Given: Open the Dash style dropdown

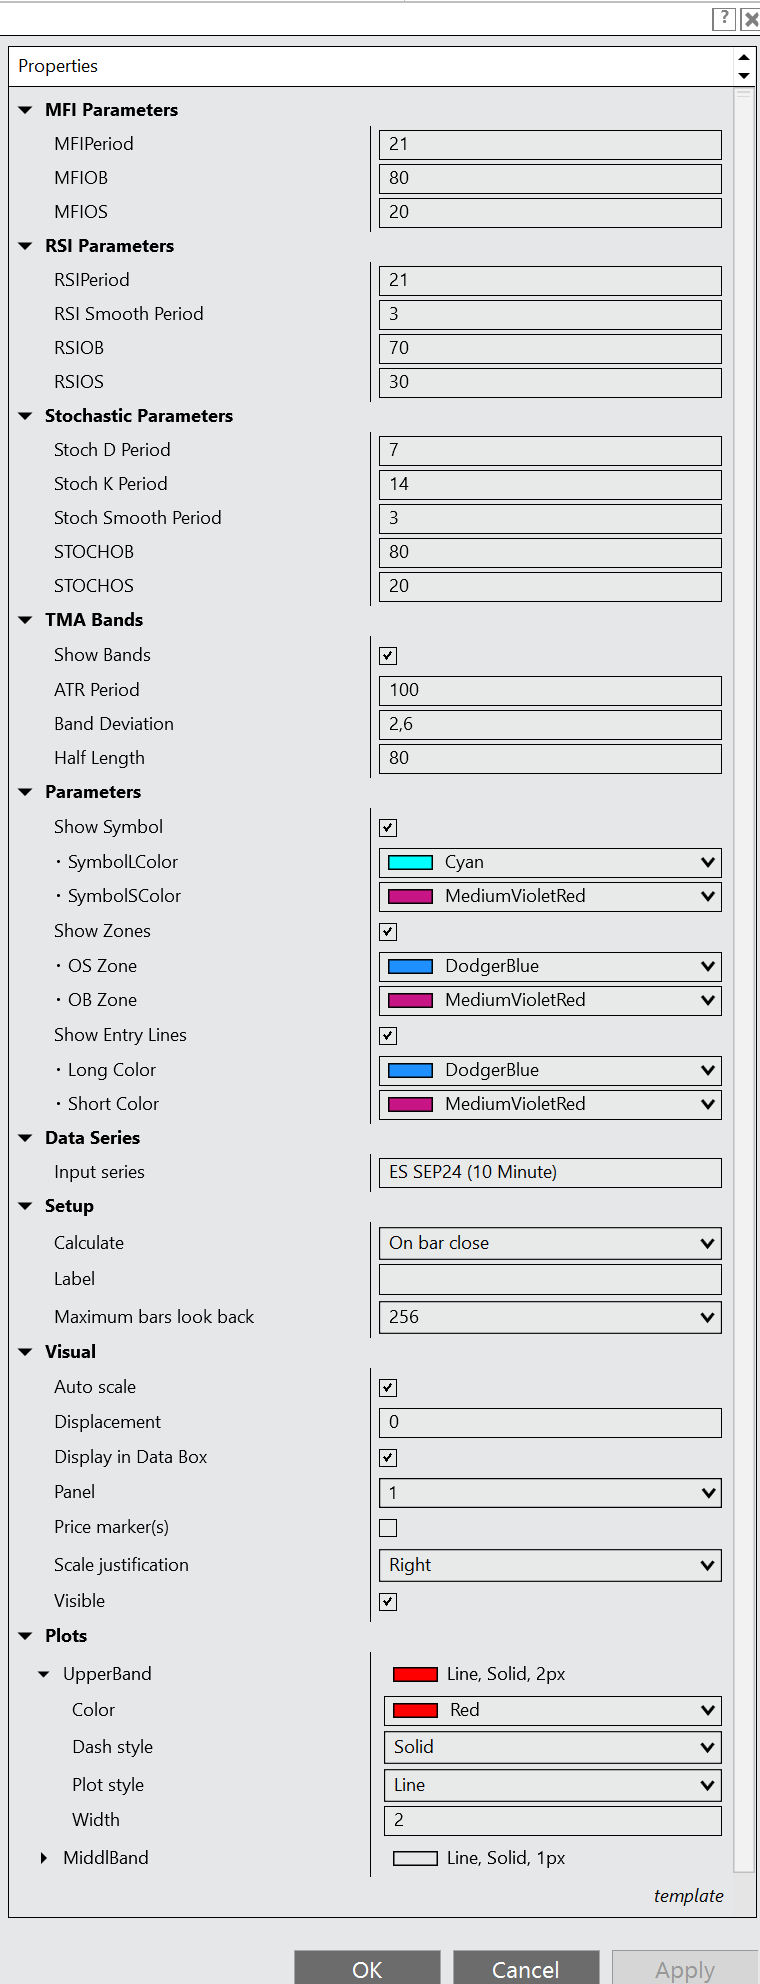Looking at the screenshot, I should (x=552, y=1747).
